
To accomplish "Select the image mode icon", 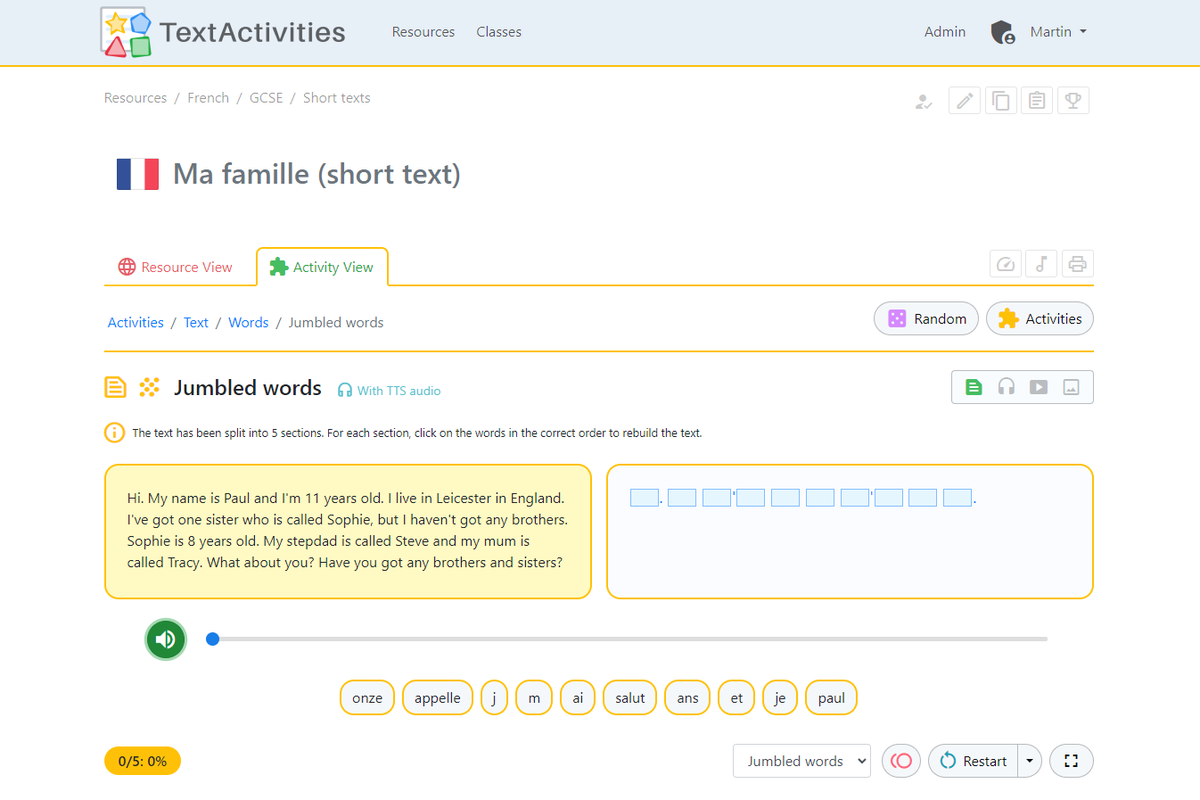I will pos(1071,387).
